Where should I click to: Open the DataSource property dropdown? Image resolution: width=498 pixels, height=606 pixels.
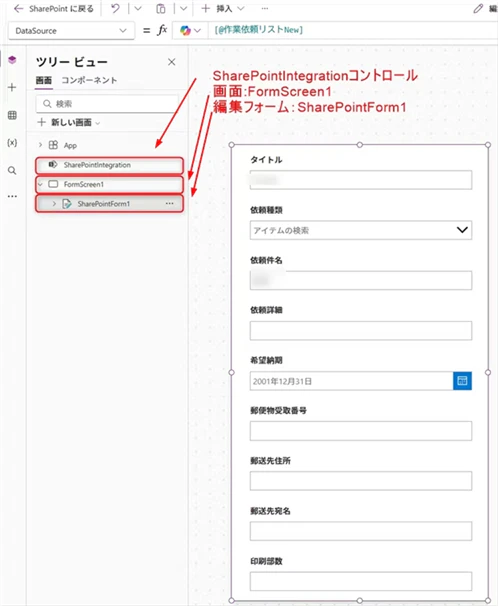click(x=71, y=31)
